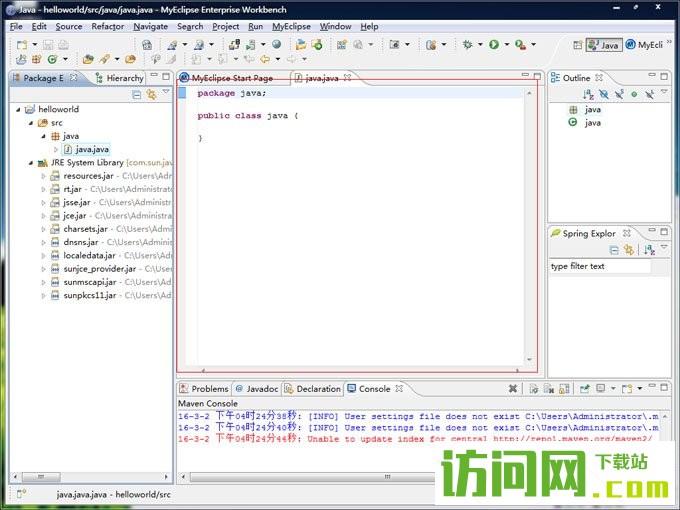Image resolution: width=680 pixels, height=510 pixels.
Task: Open the New wizard dropdown arrow
Action: click(x=34, y=44)
